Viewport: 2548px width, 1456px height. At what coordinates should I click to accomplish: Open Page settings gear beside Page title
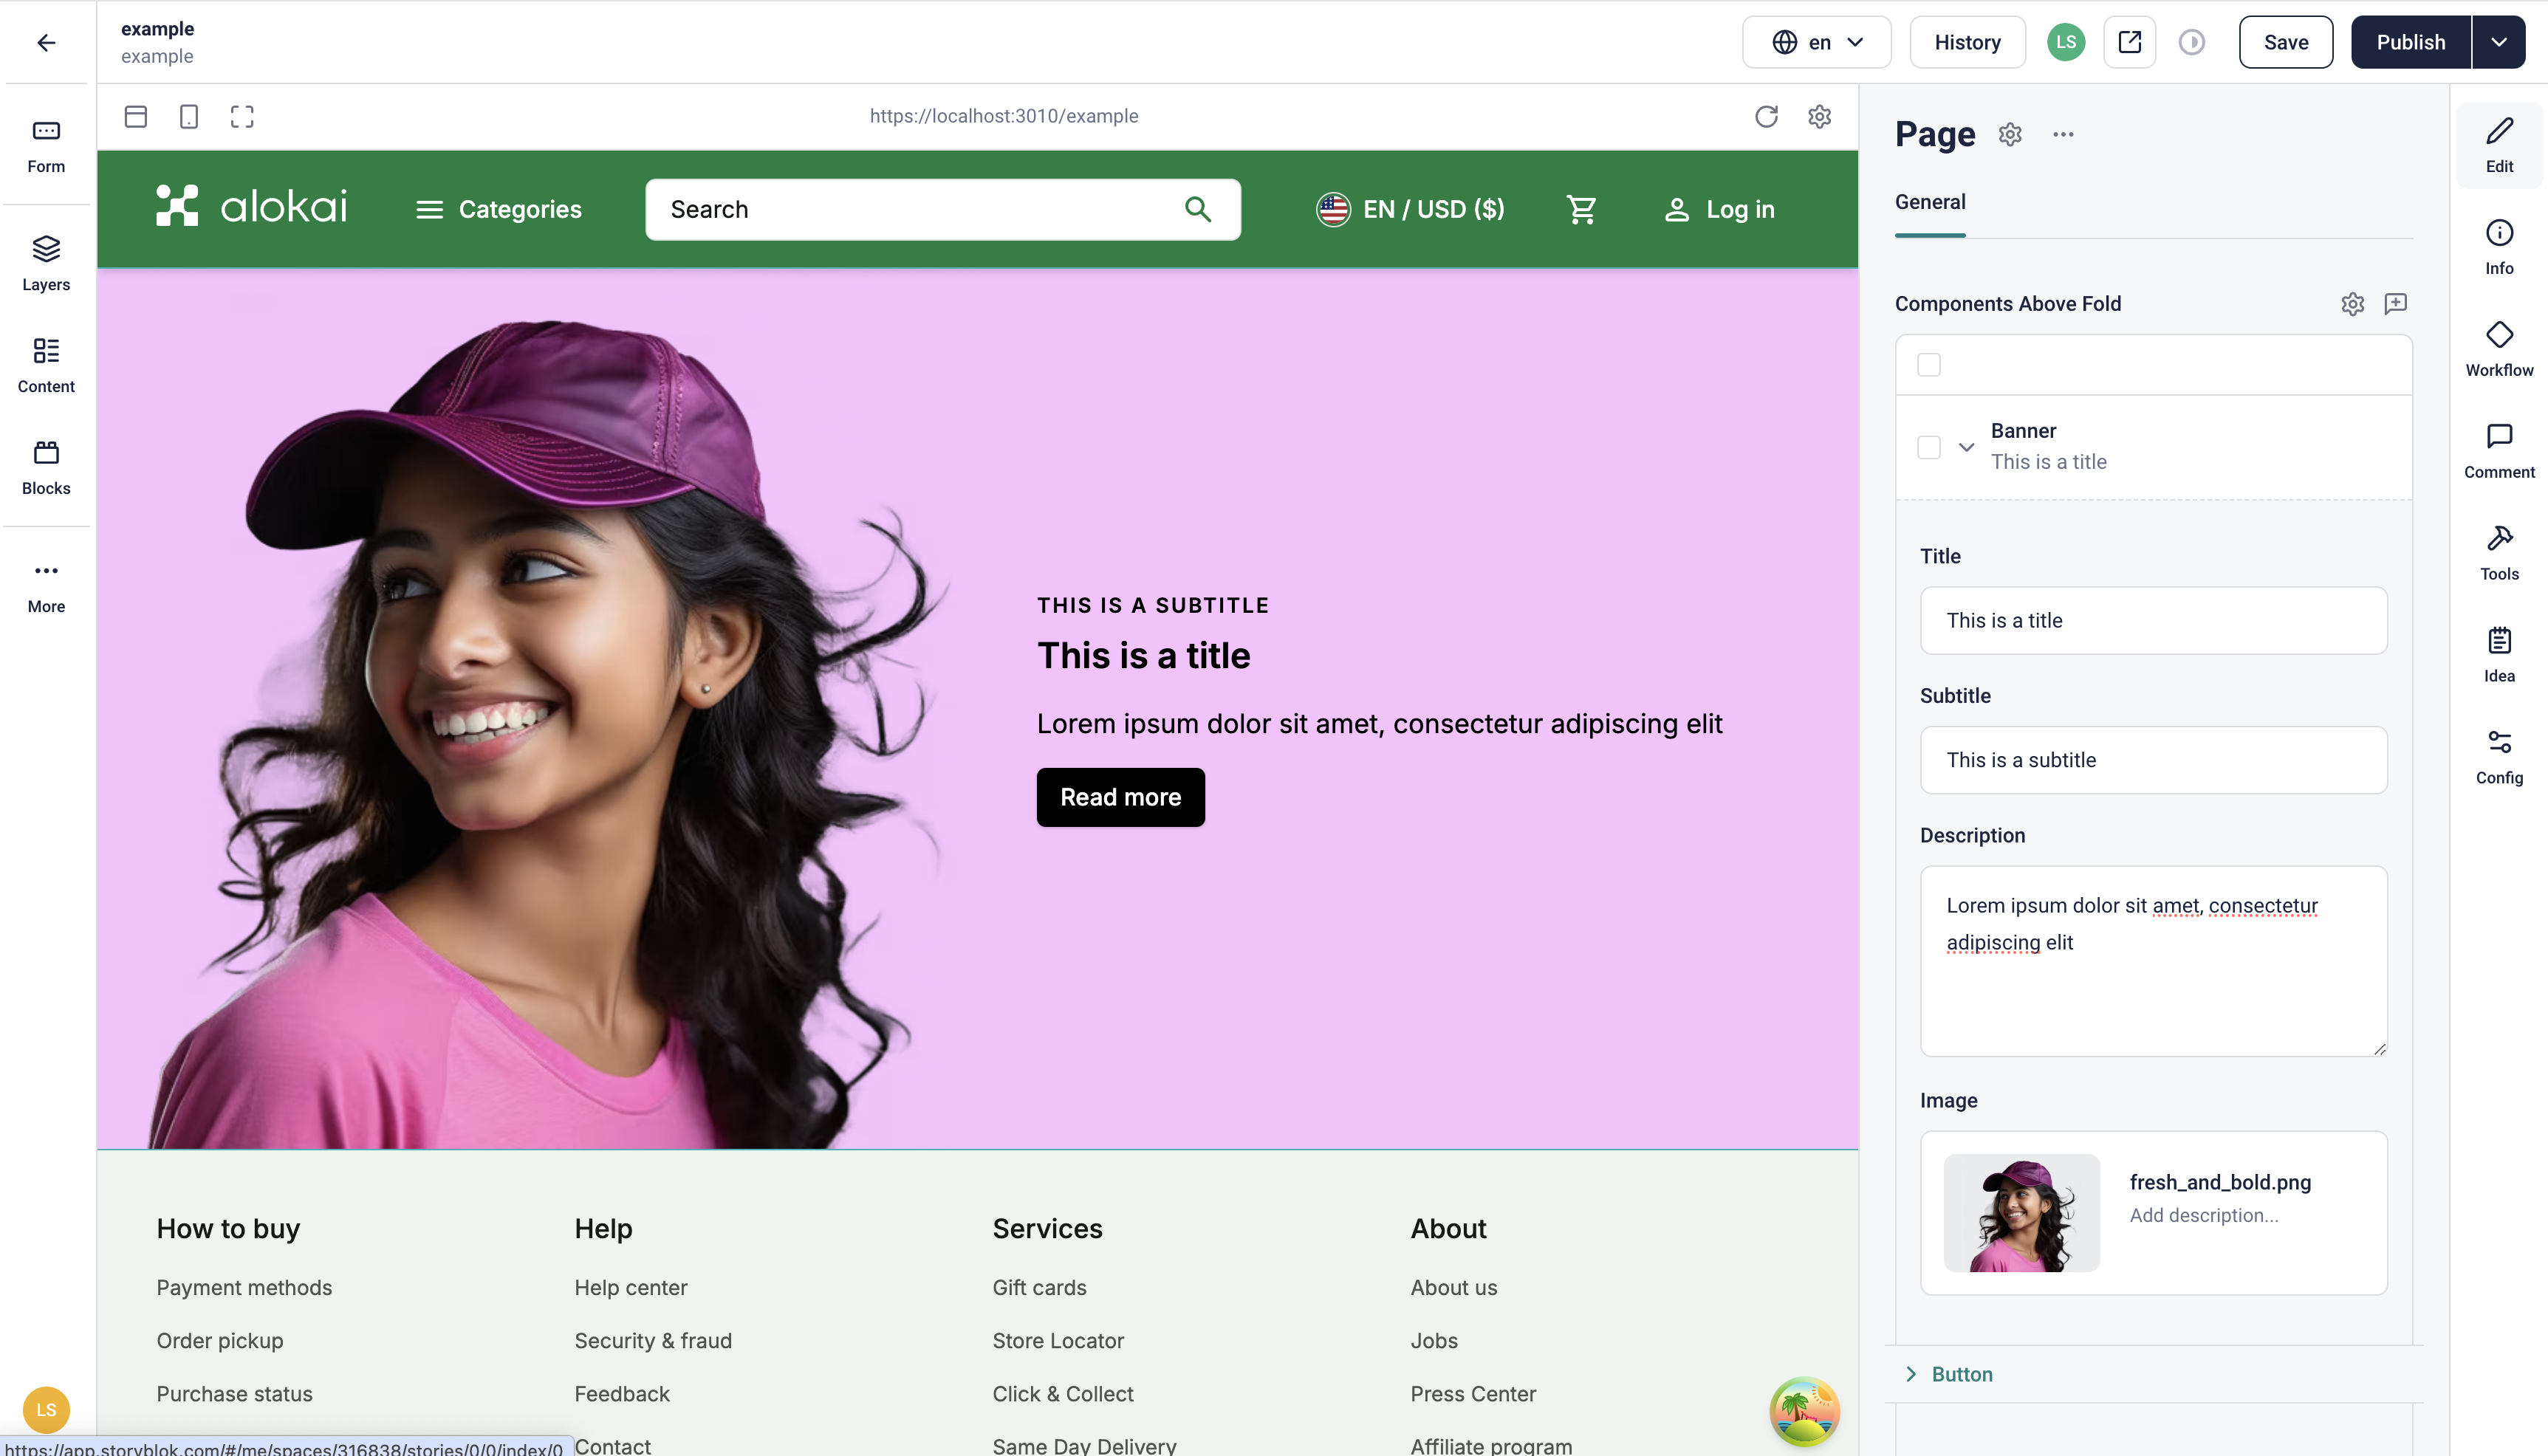2010,134
